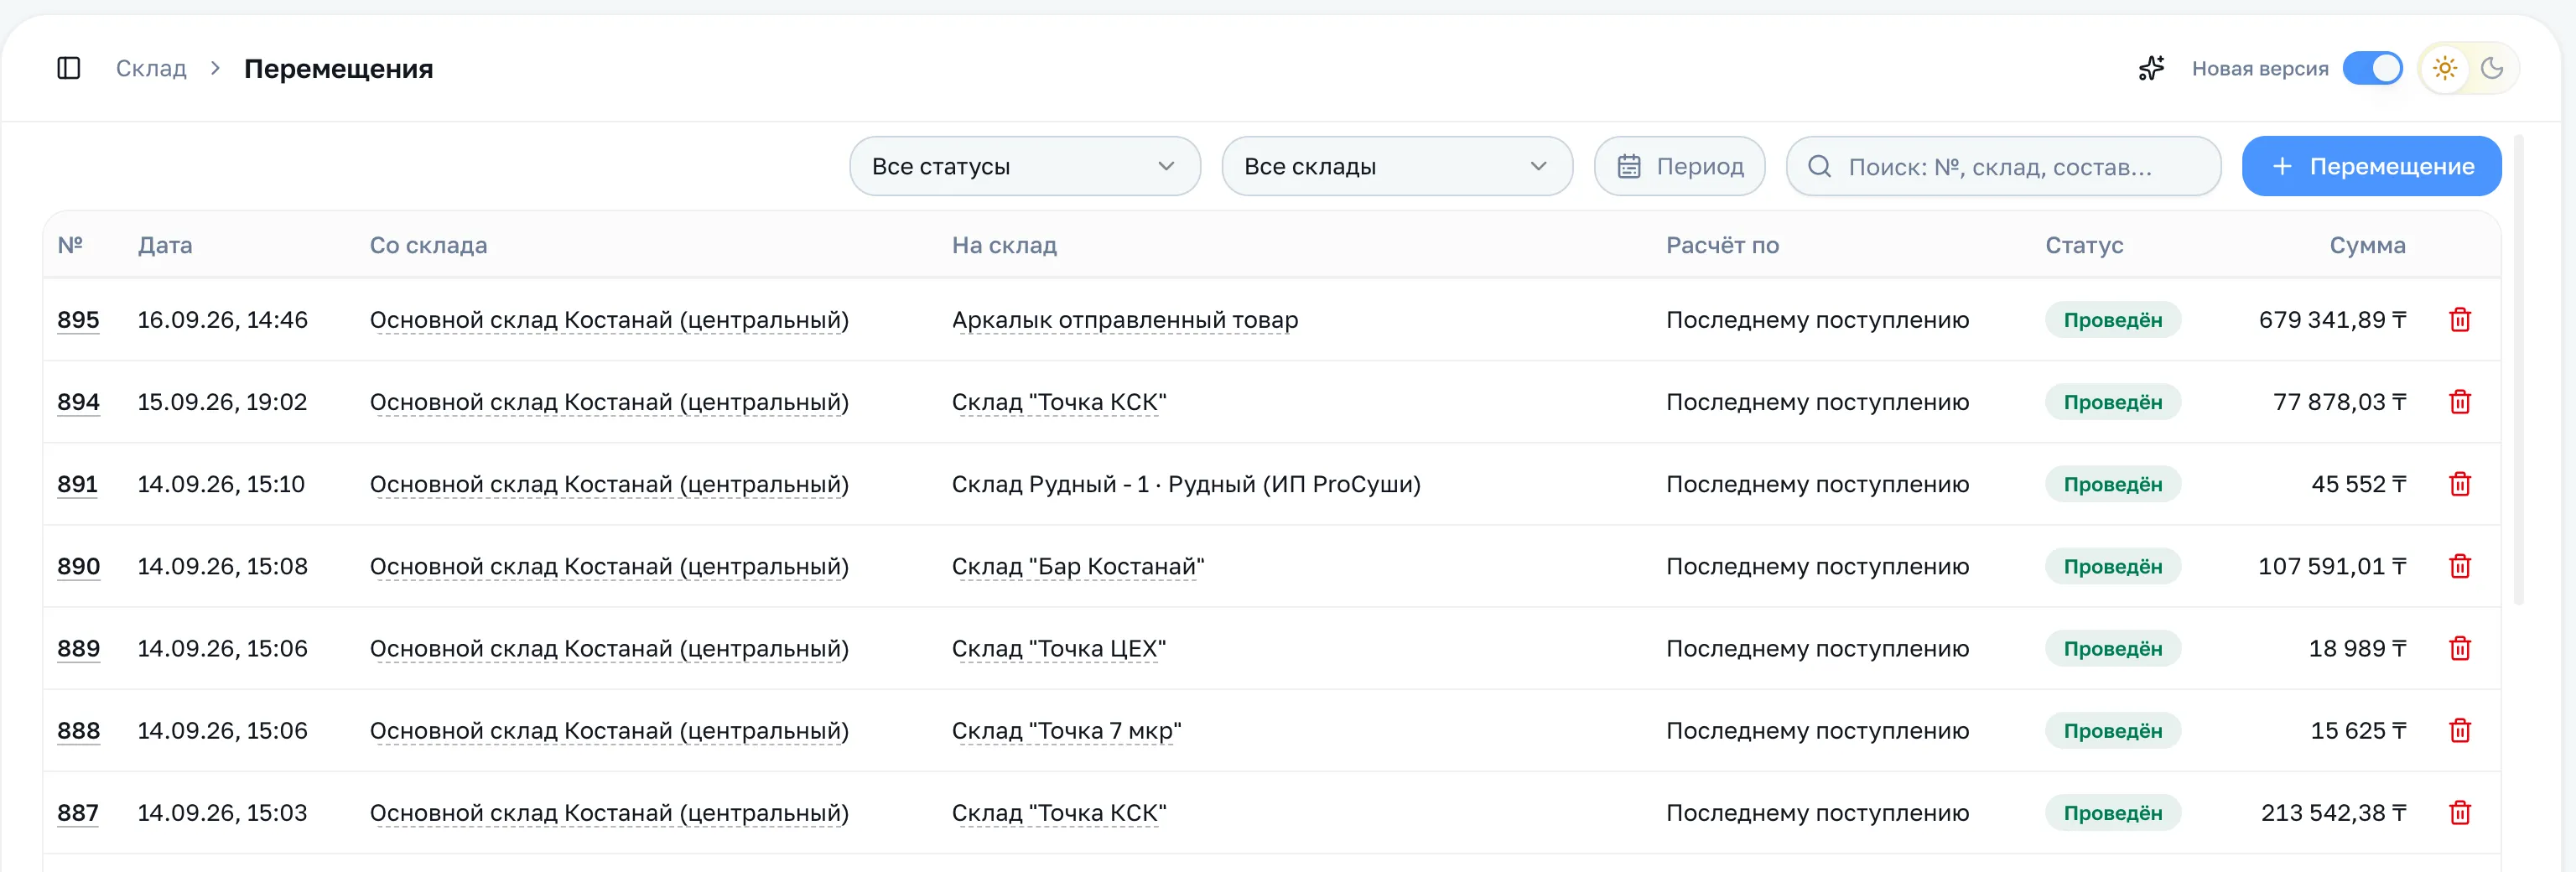This screenshot has height=872, width=2576.
Task: Click the Проведён status badge in row 895
Action: click(2112, 320)
